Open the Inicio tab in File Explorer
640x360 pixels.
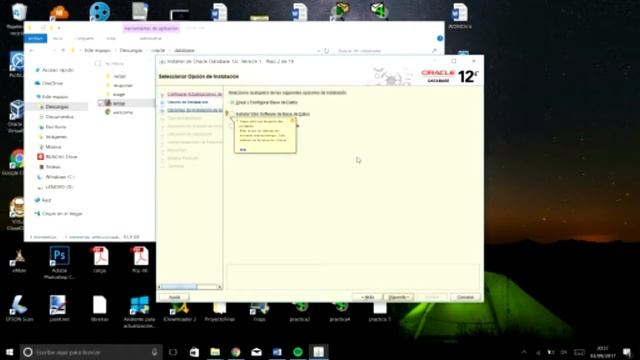(58, 38)
